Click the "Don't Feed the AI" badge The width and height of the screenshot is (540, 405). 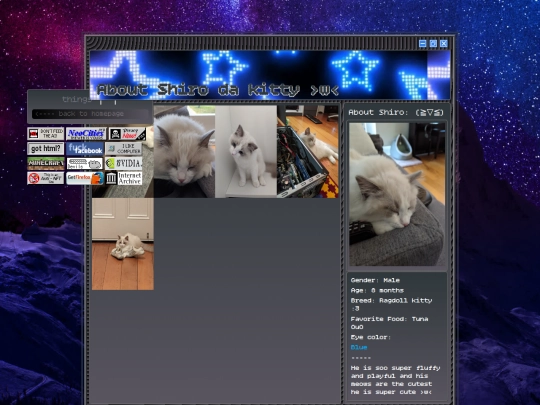click(46, 134)
